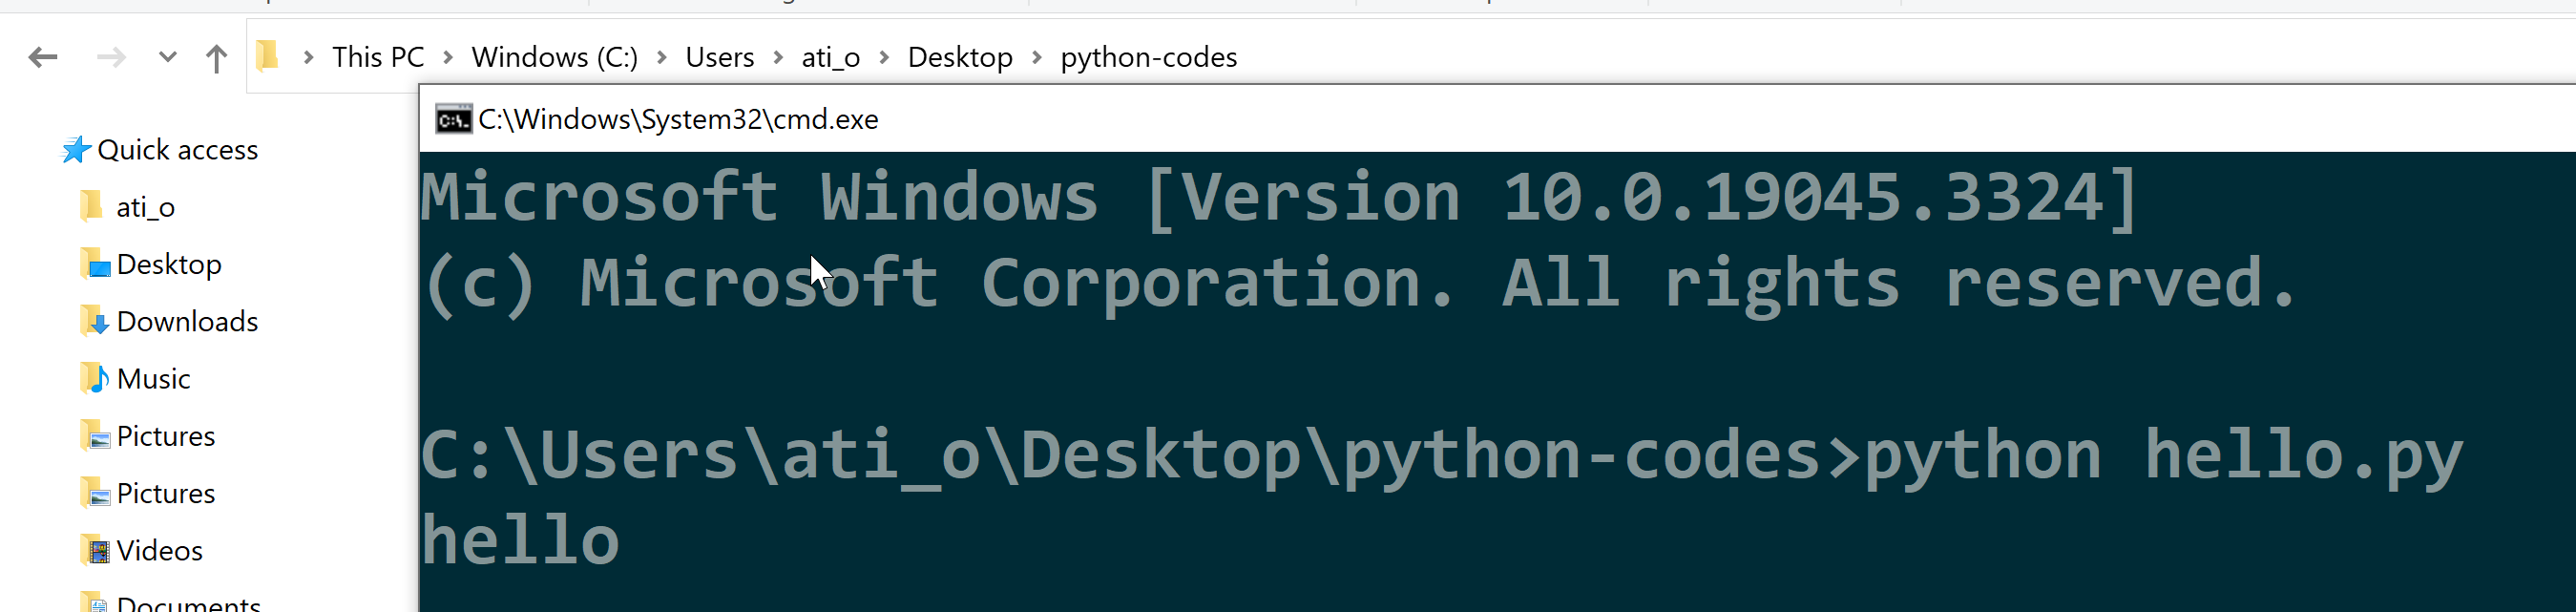Screen dimensions: 2576x612
Task: Open the Downloads folder icon in the sidebar
Action: coord(95,321)
